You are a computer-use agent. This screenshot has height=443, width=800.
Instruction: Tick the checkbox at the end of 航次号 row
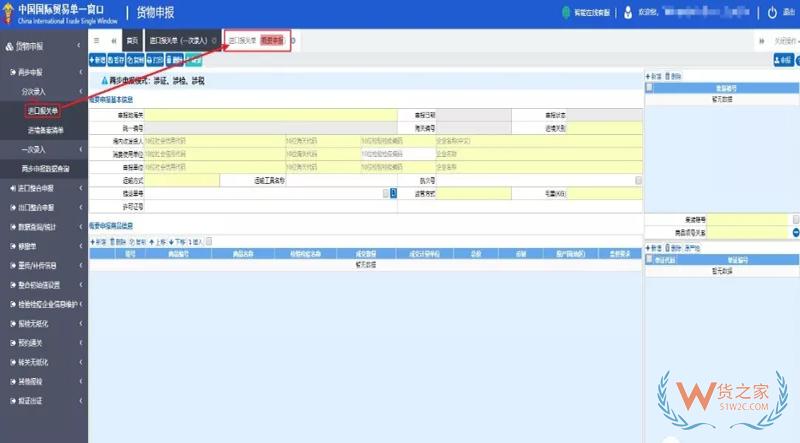(x=638, y=180)
